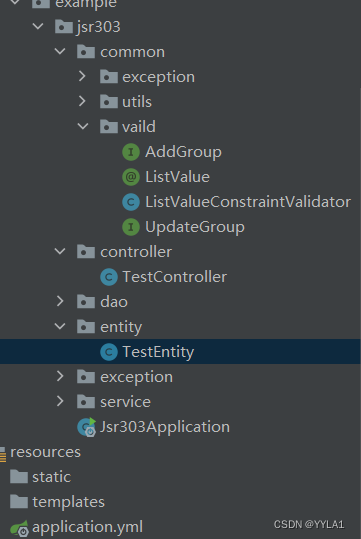This screenshot has height=539, width=361.
Task: Collapse the common package chevron
Action: pos(60,52)
